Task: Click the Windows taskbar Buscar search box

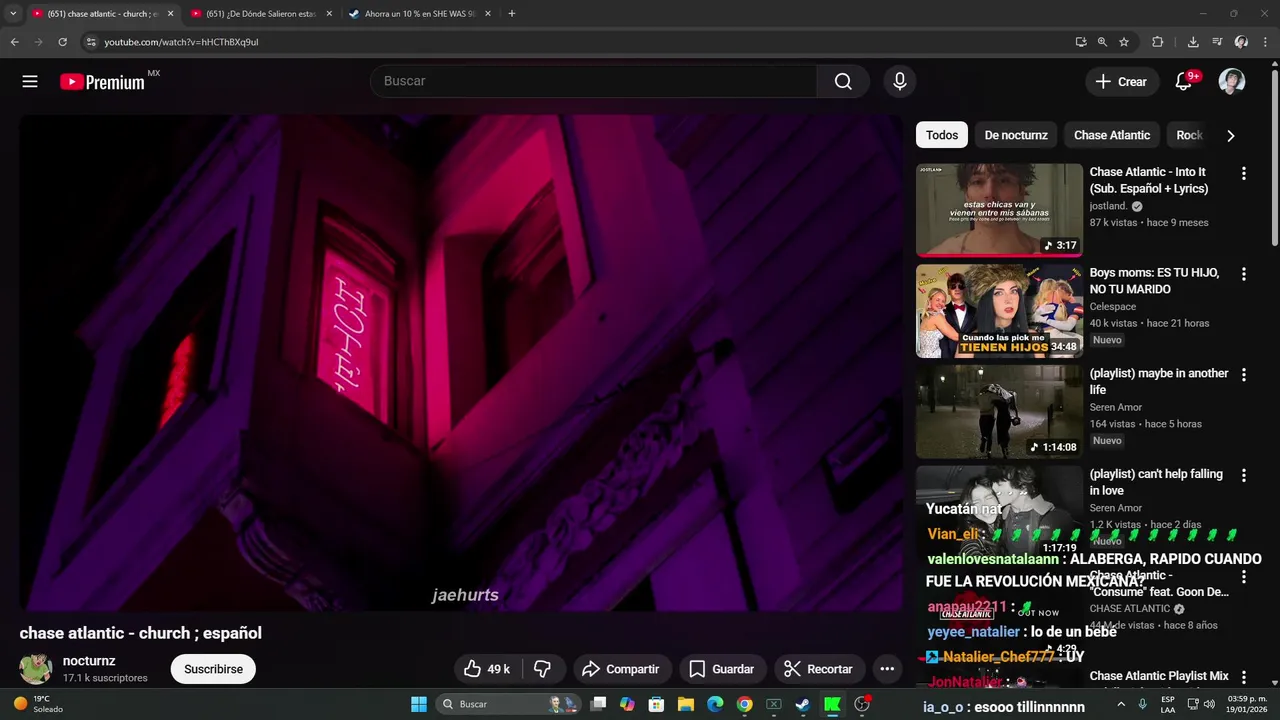Action: (506, 704)
